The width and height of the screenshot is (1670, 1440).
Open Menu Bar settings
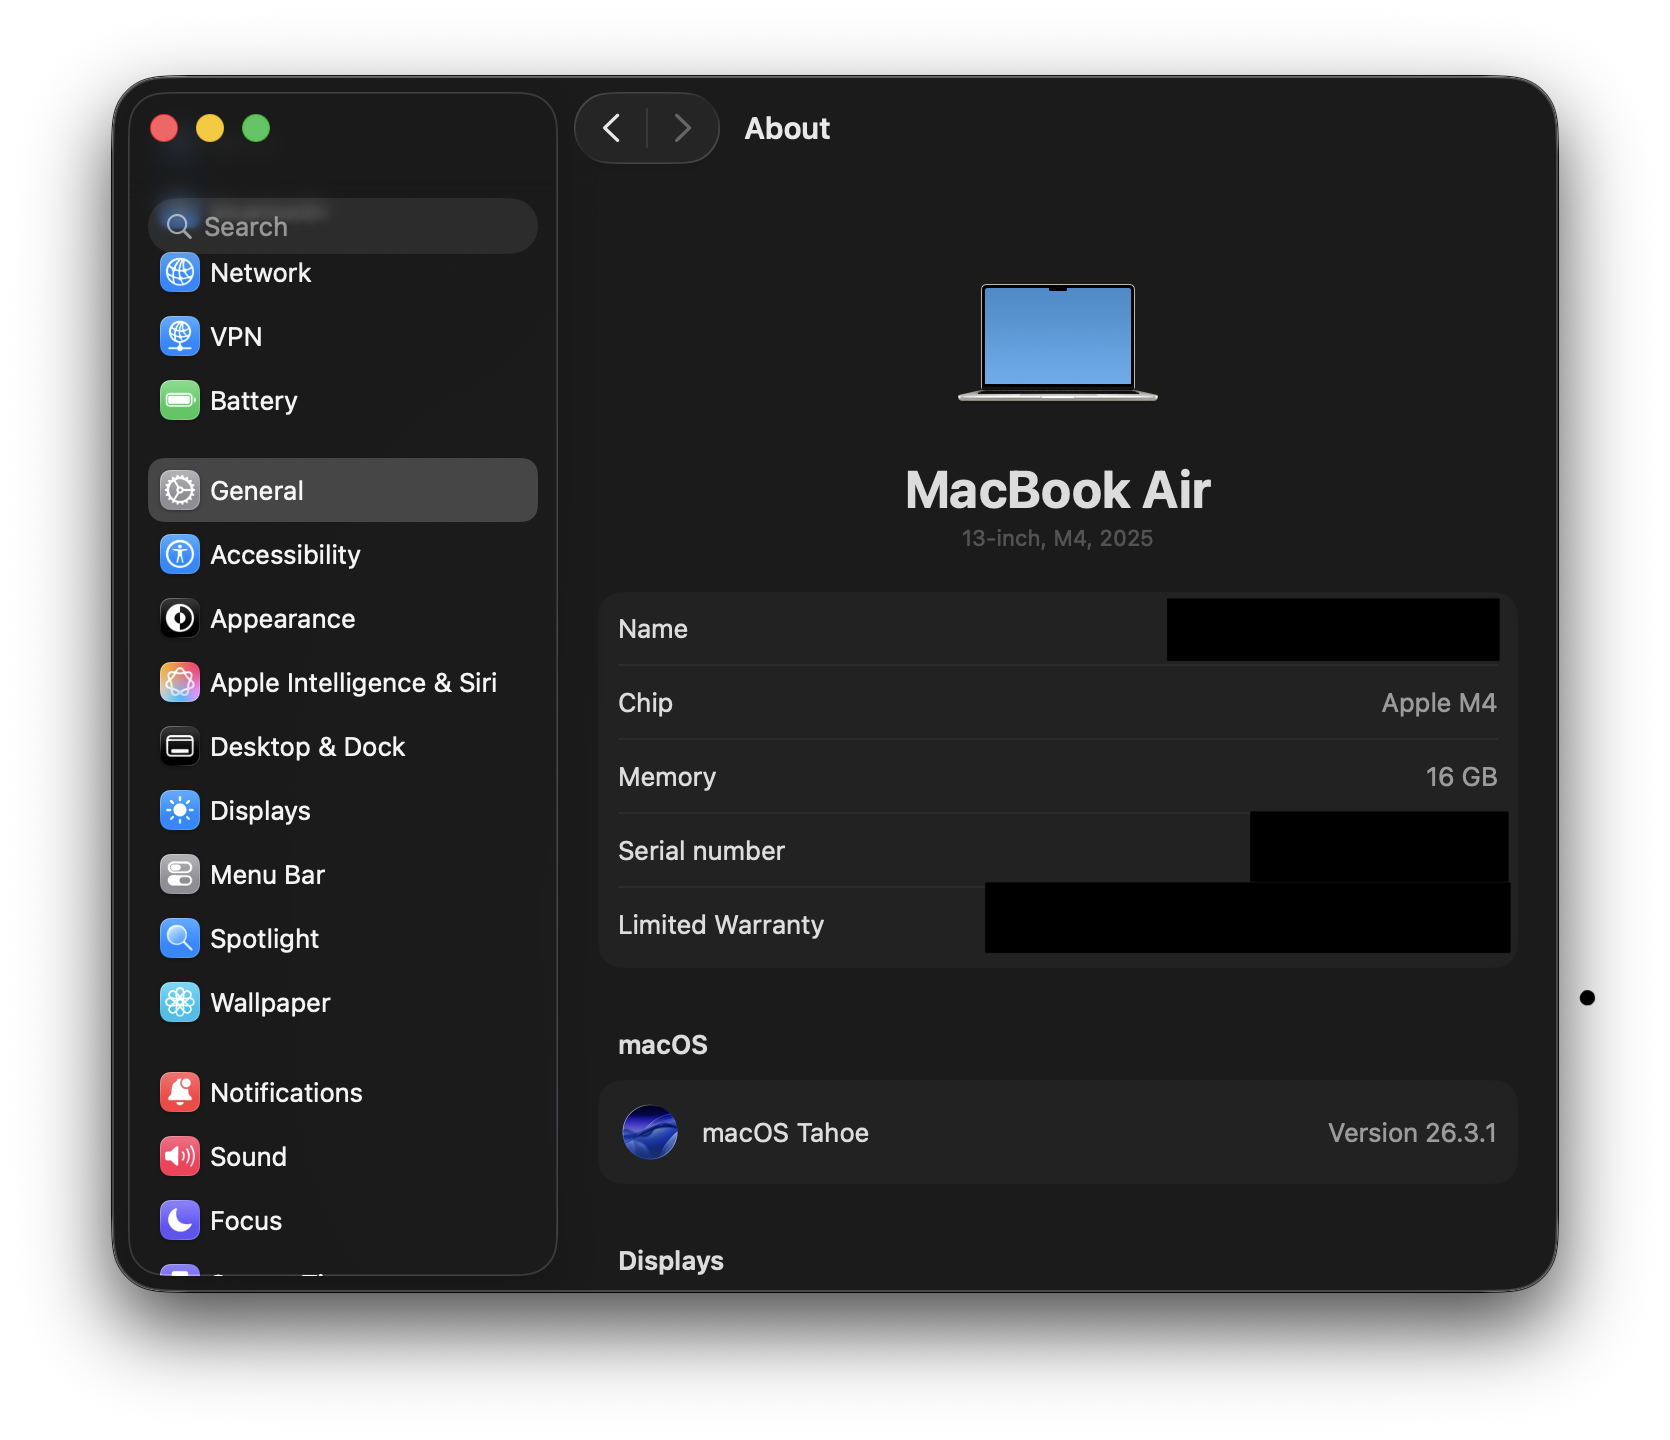pos(343,874)
